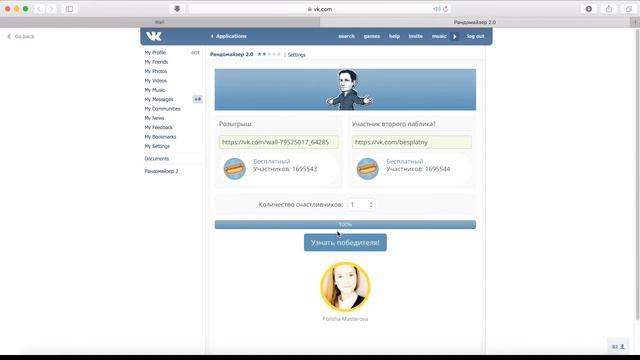Screen dimensions: 640x360
Task: Open My Profile from sidebar
Action: (155, 53)
